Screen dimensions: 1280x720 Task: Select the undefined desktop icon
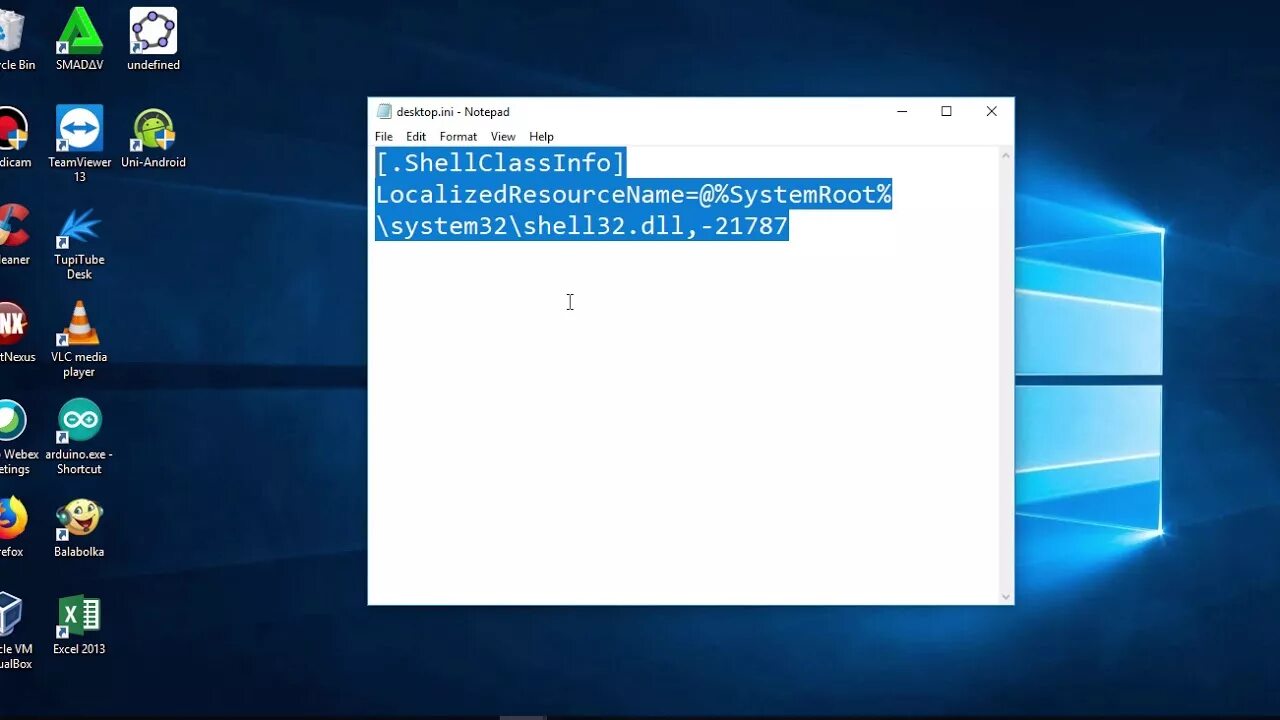point(153,39)
